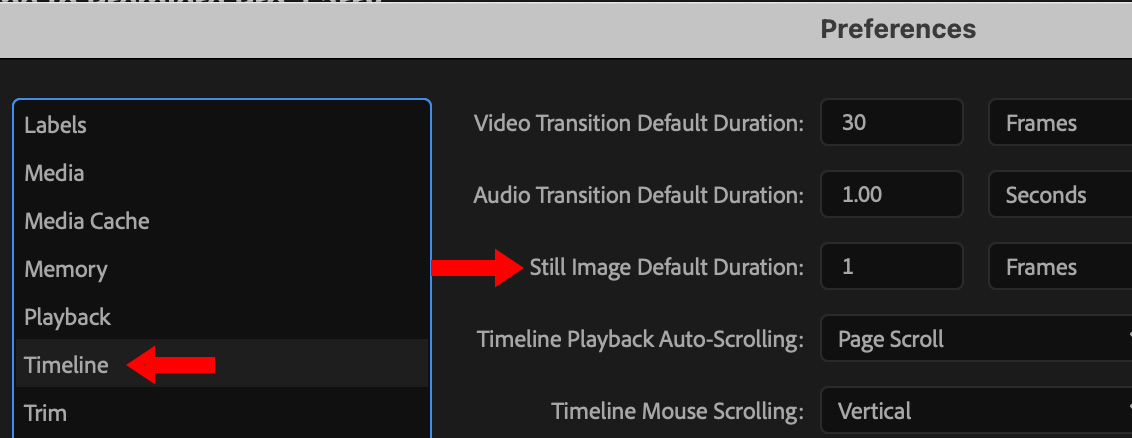Click the Timeline Playback Auto-Scrolling label
This screenshot has height=438, width=1132.
(641, 339)
